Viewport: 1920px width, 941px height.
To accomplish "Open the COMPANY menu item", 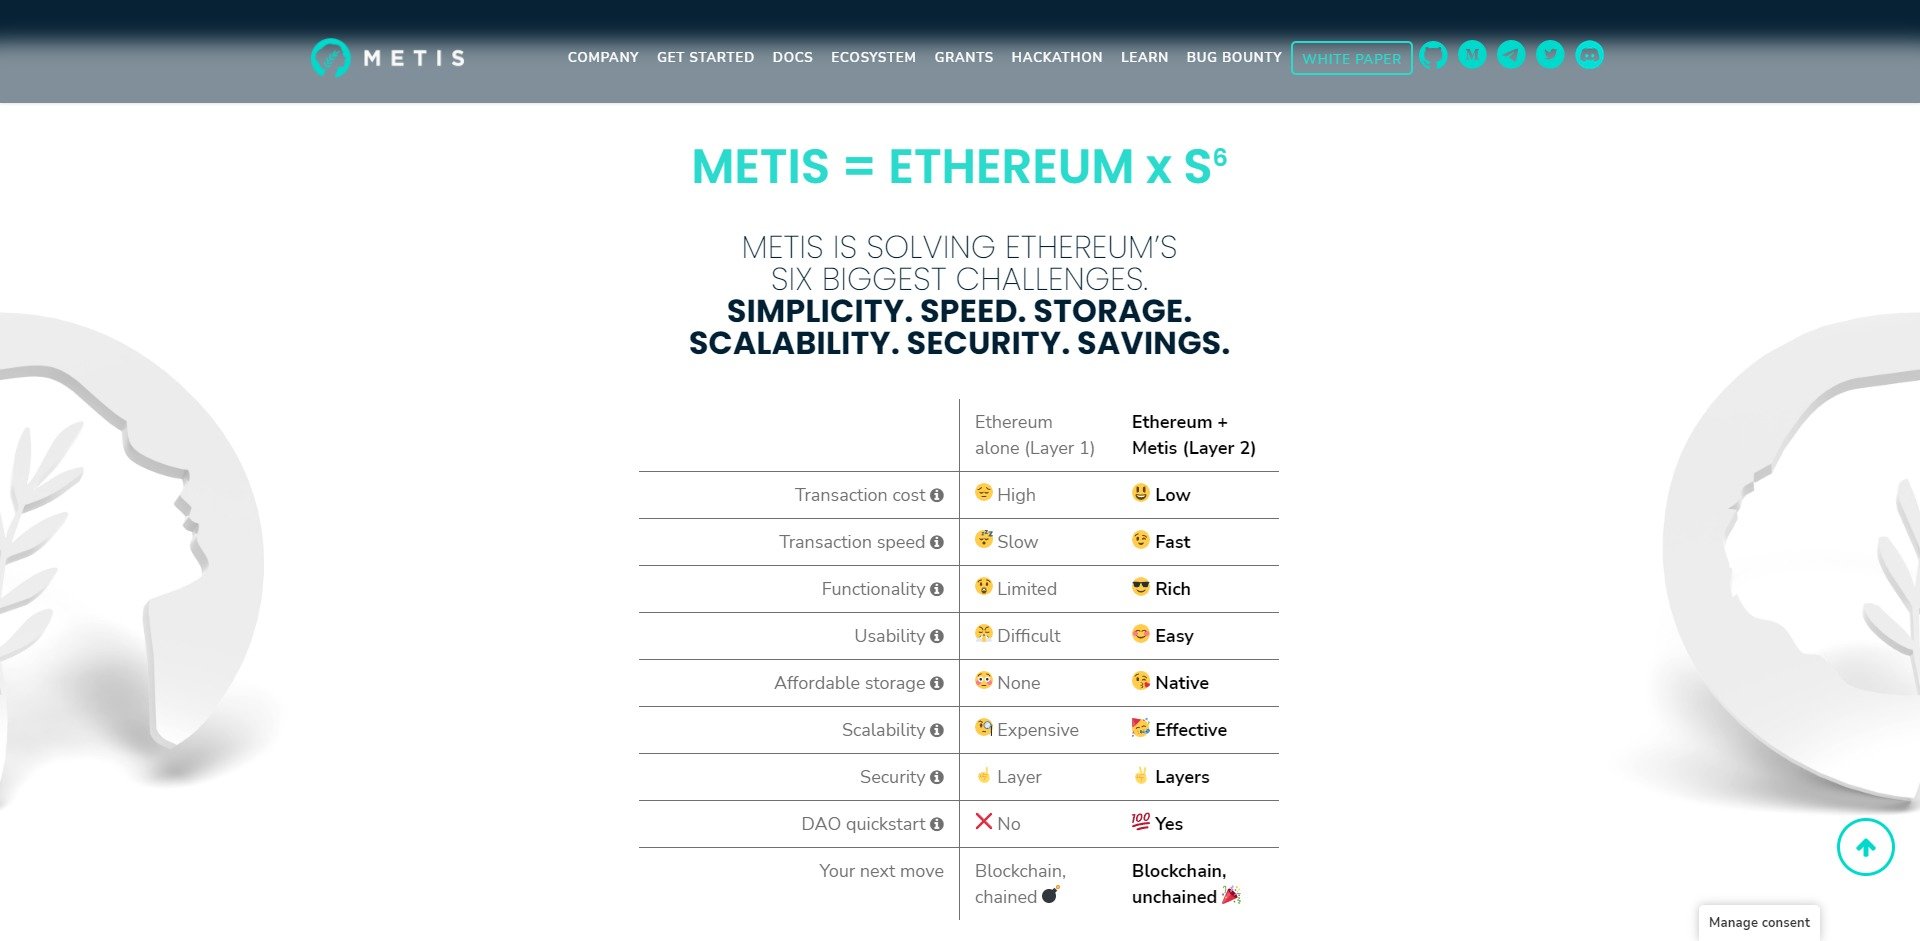I will coord(603,57).
